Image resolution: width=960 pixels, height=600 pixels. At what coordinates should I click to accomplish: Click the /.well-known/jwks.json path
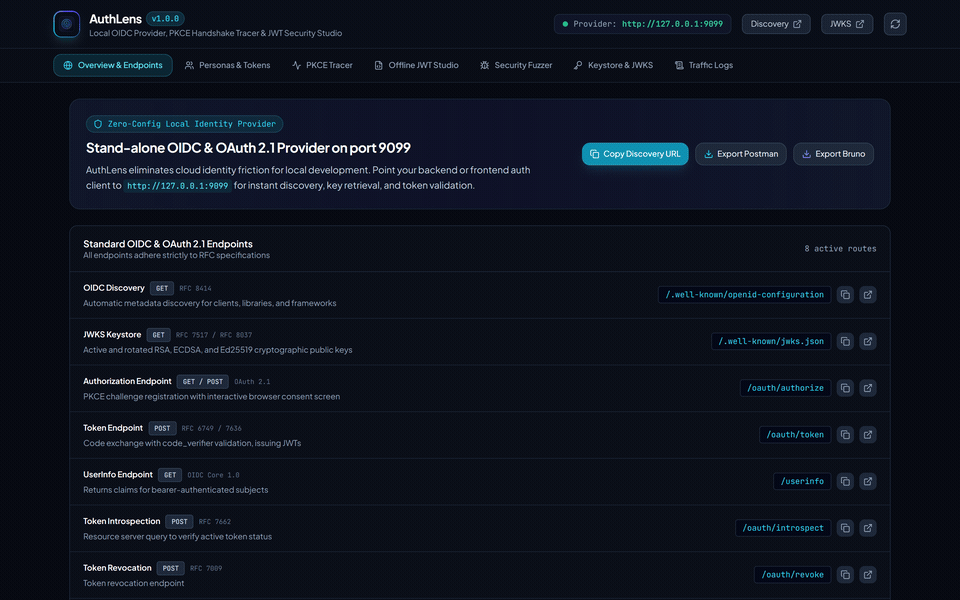pos(771,341)
